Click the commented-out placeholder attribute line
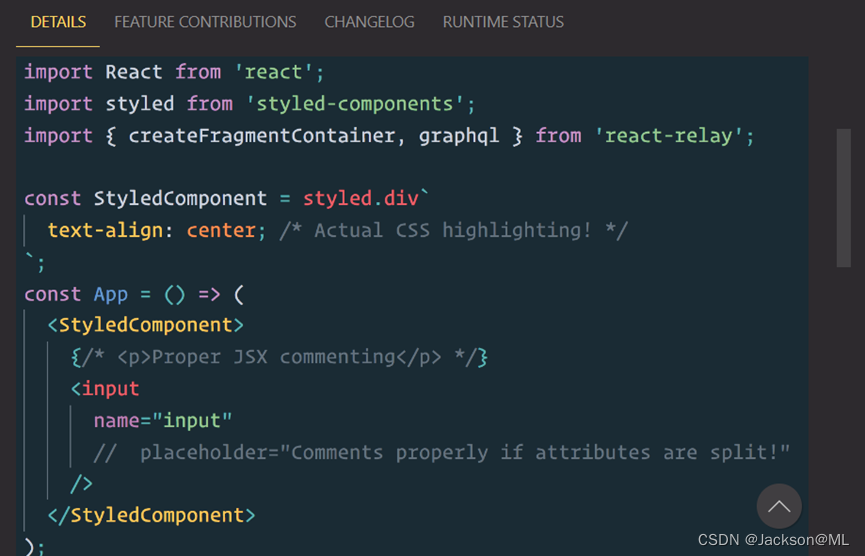 tap(441, 452)
